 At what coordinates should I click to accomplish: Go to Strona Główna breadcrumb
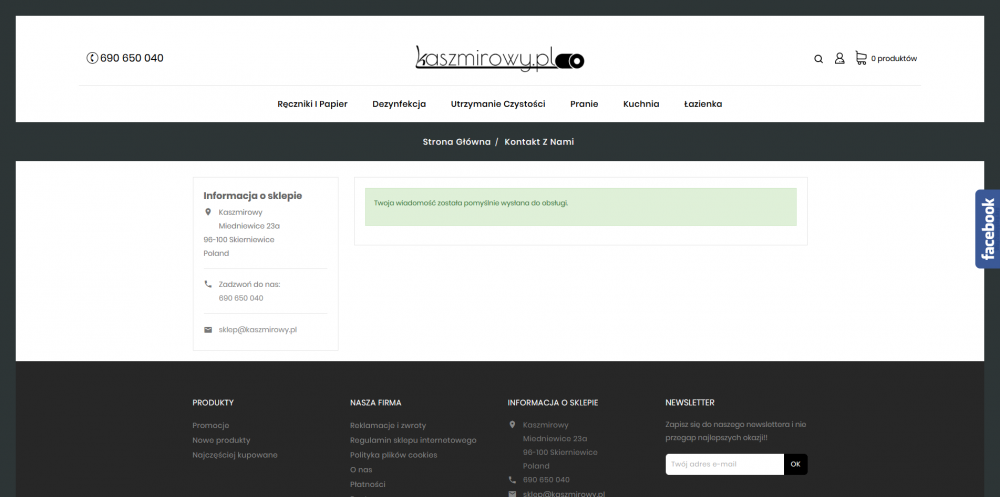pos(457,142)
